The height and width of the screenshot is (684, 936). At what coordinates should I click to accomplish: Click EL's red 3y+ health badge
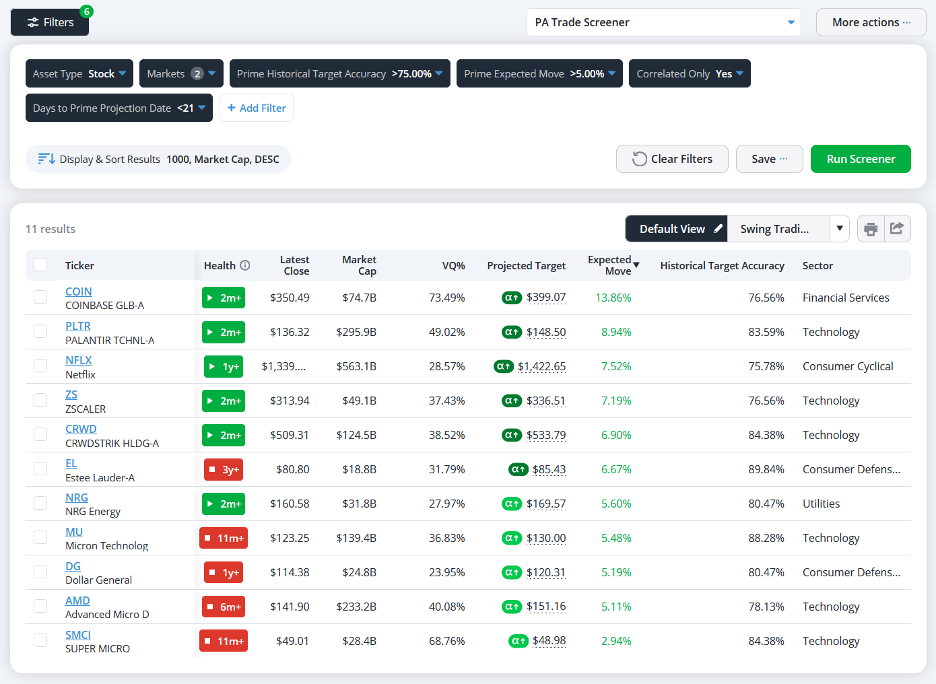click(223, 470)
